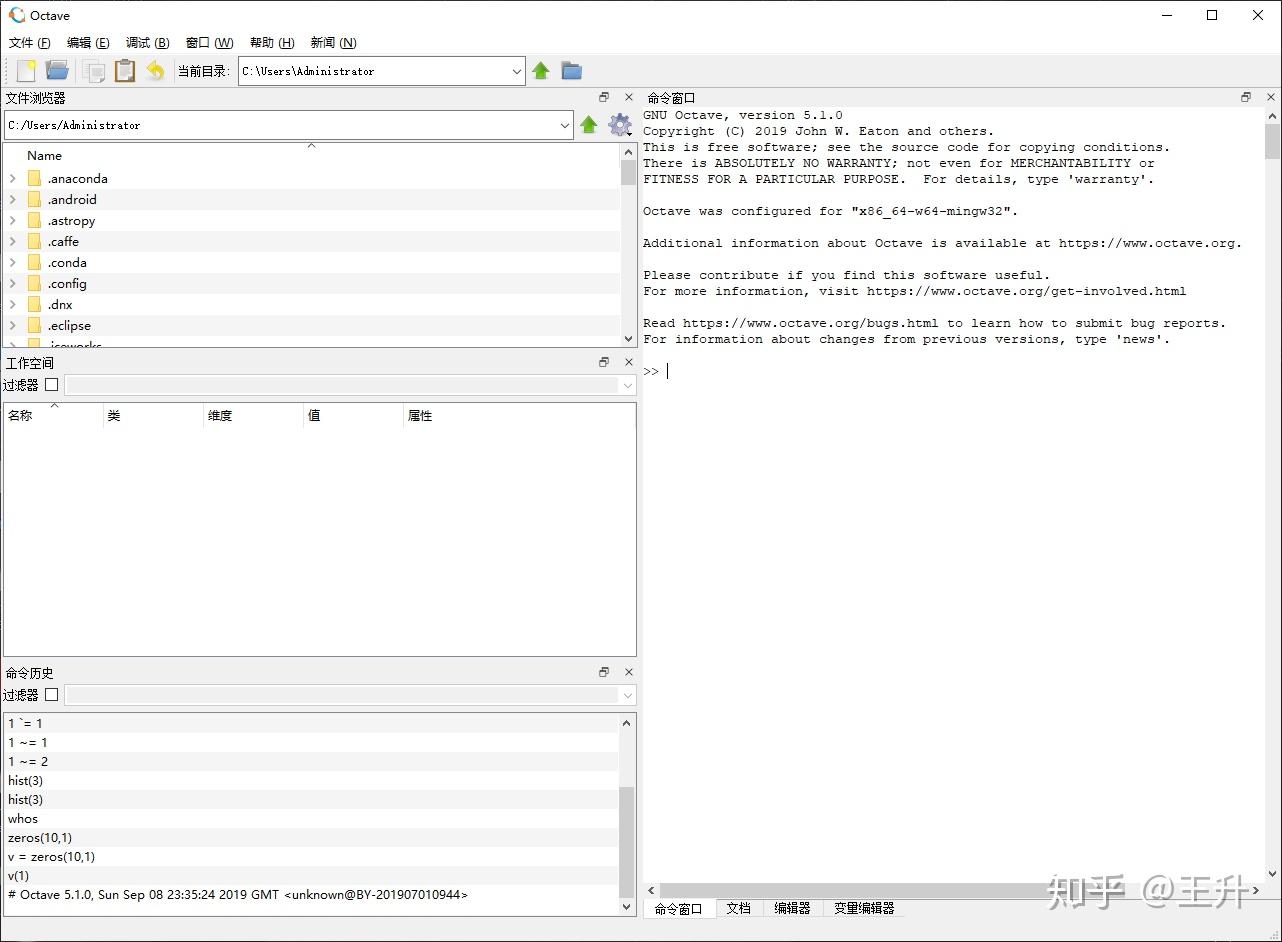Expand the .anaconda folder
Screen dimensions: 1282x942
(12, 178)
